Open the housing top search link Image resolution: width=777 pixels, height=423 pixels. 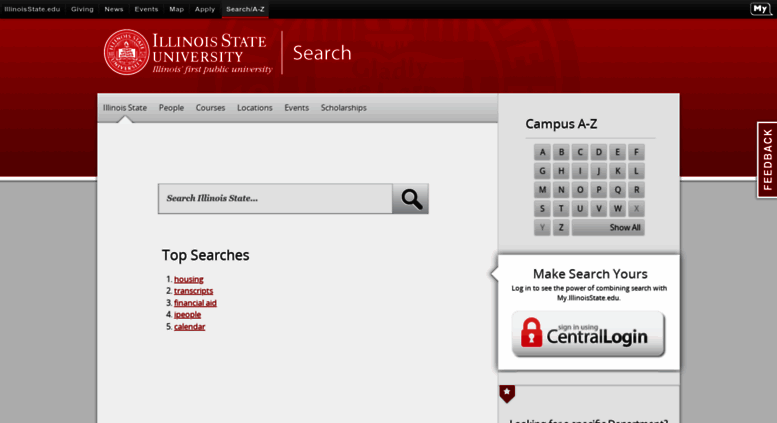click(188, 279)
